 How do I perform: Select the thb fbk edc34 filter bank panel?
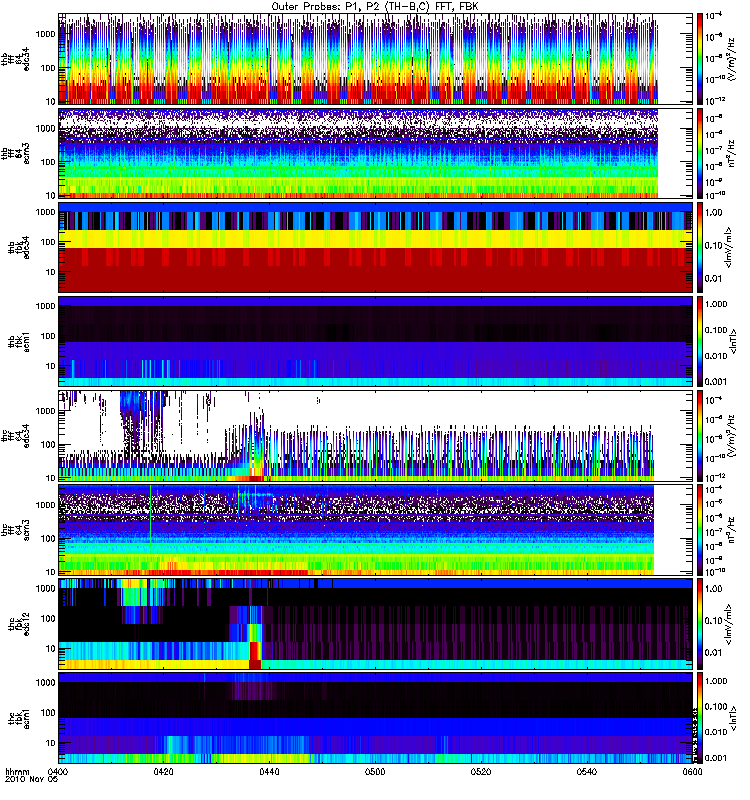375,247
